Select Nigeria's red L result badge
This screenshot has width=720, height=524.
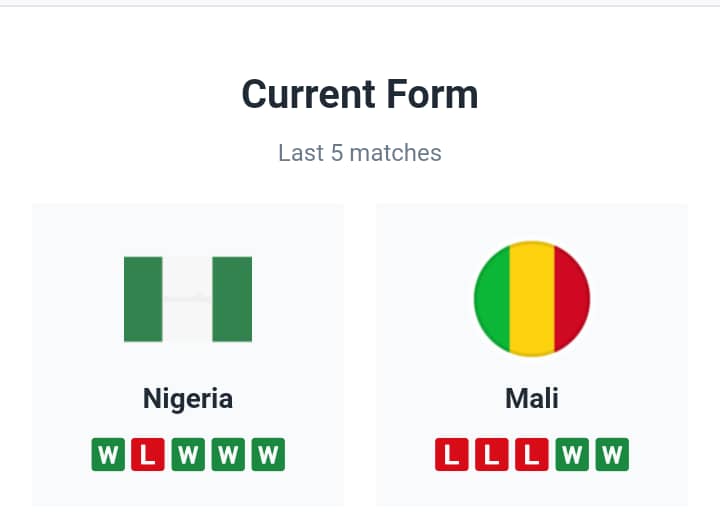tap(148, 455)
